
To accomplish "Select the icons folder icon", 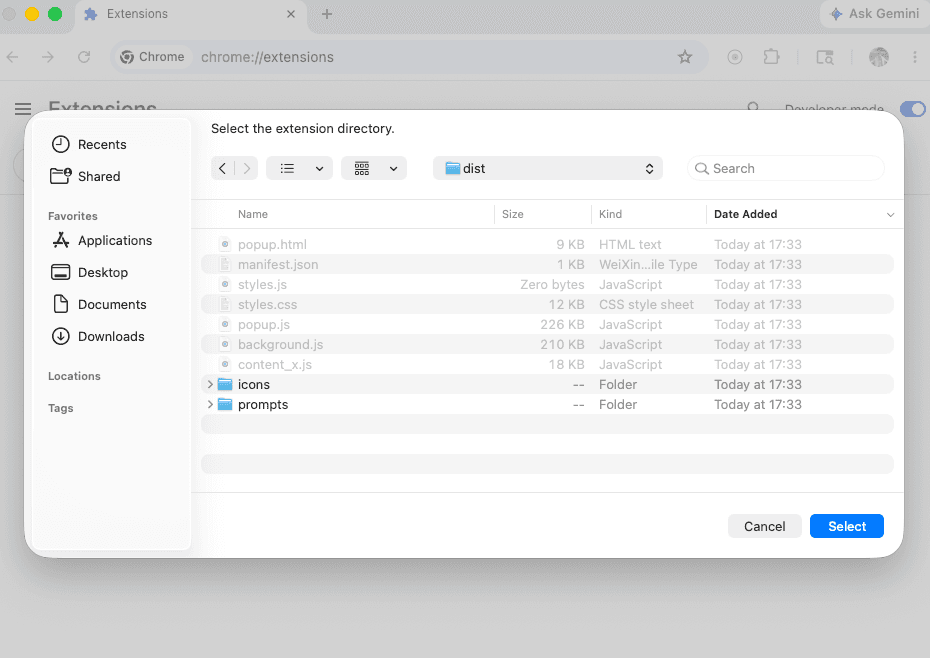I will (x=225, y=384).
